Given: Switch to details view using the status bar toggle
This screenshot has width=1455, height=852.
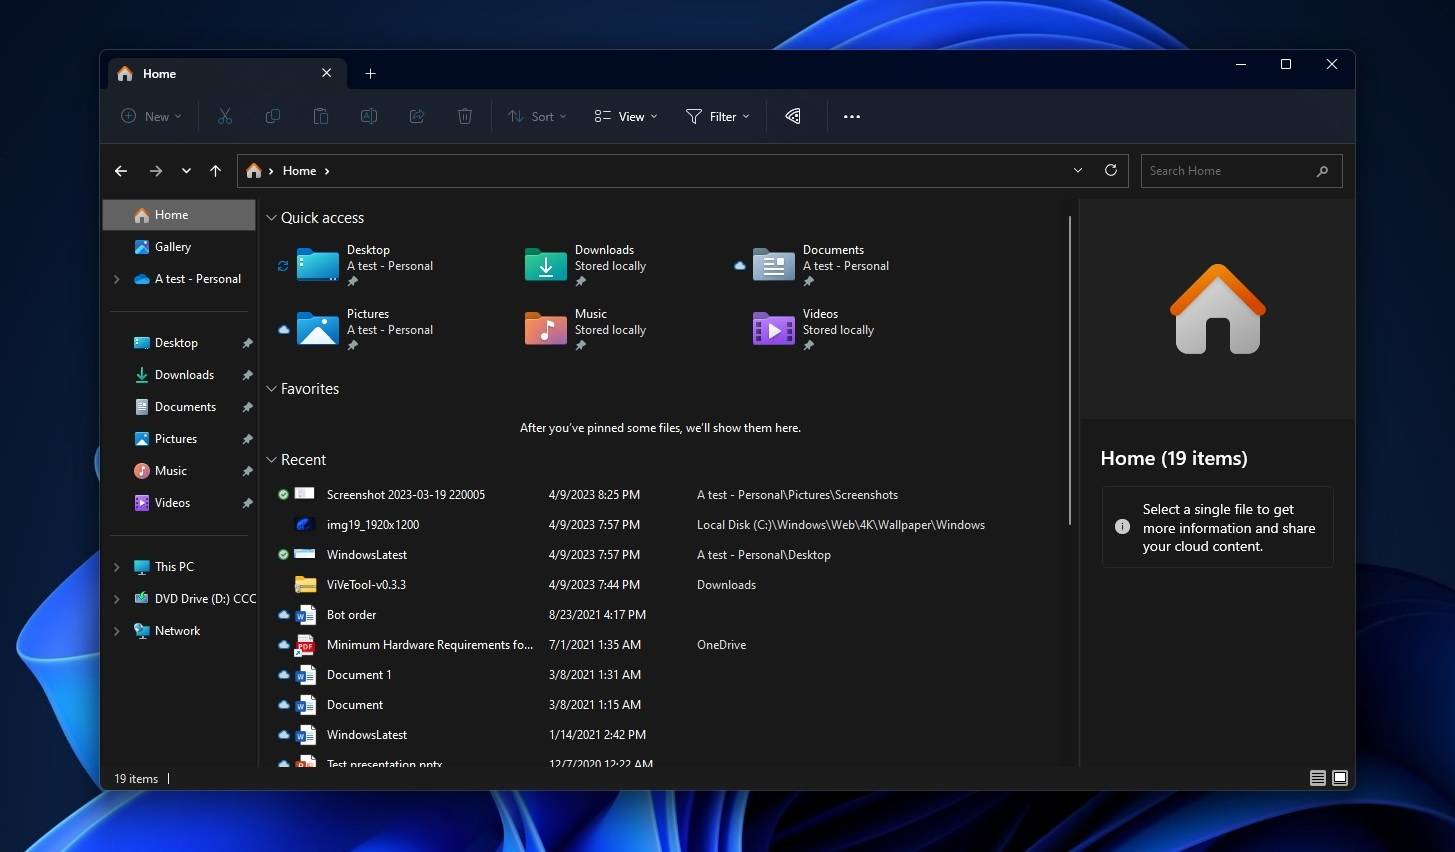Looking at the screenshot, I should click(1318, 777).
